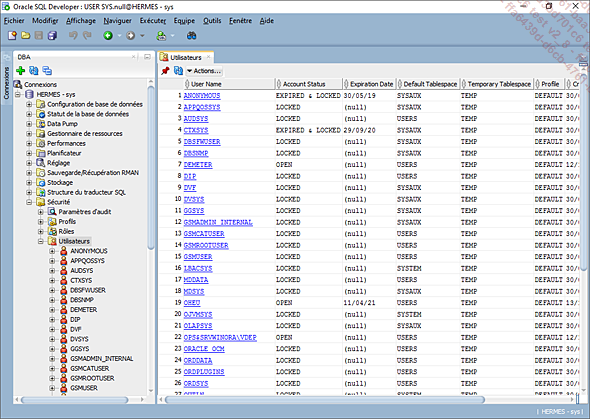Click the Réglage node icon
The image size is (590, 419).
click(41, 163)
